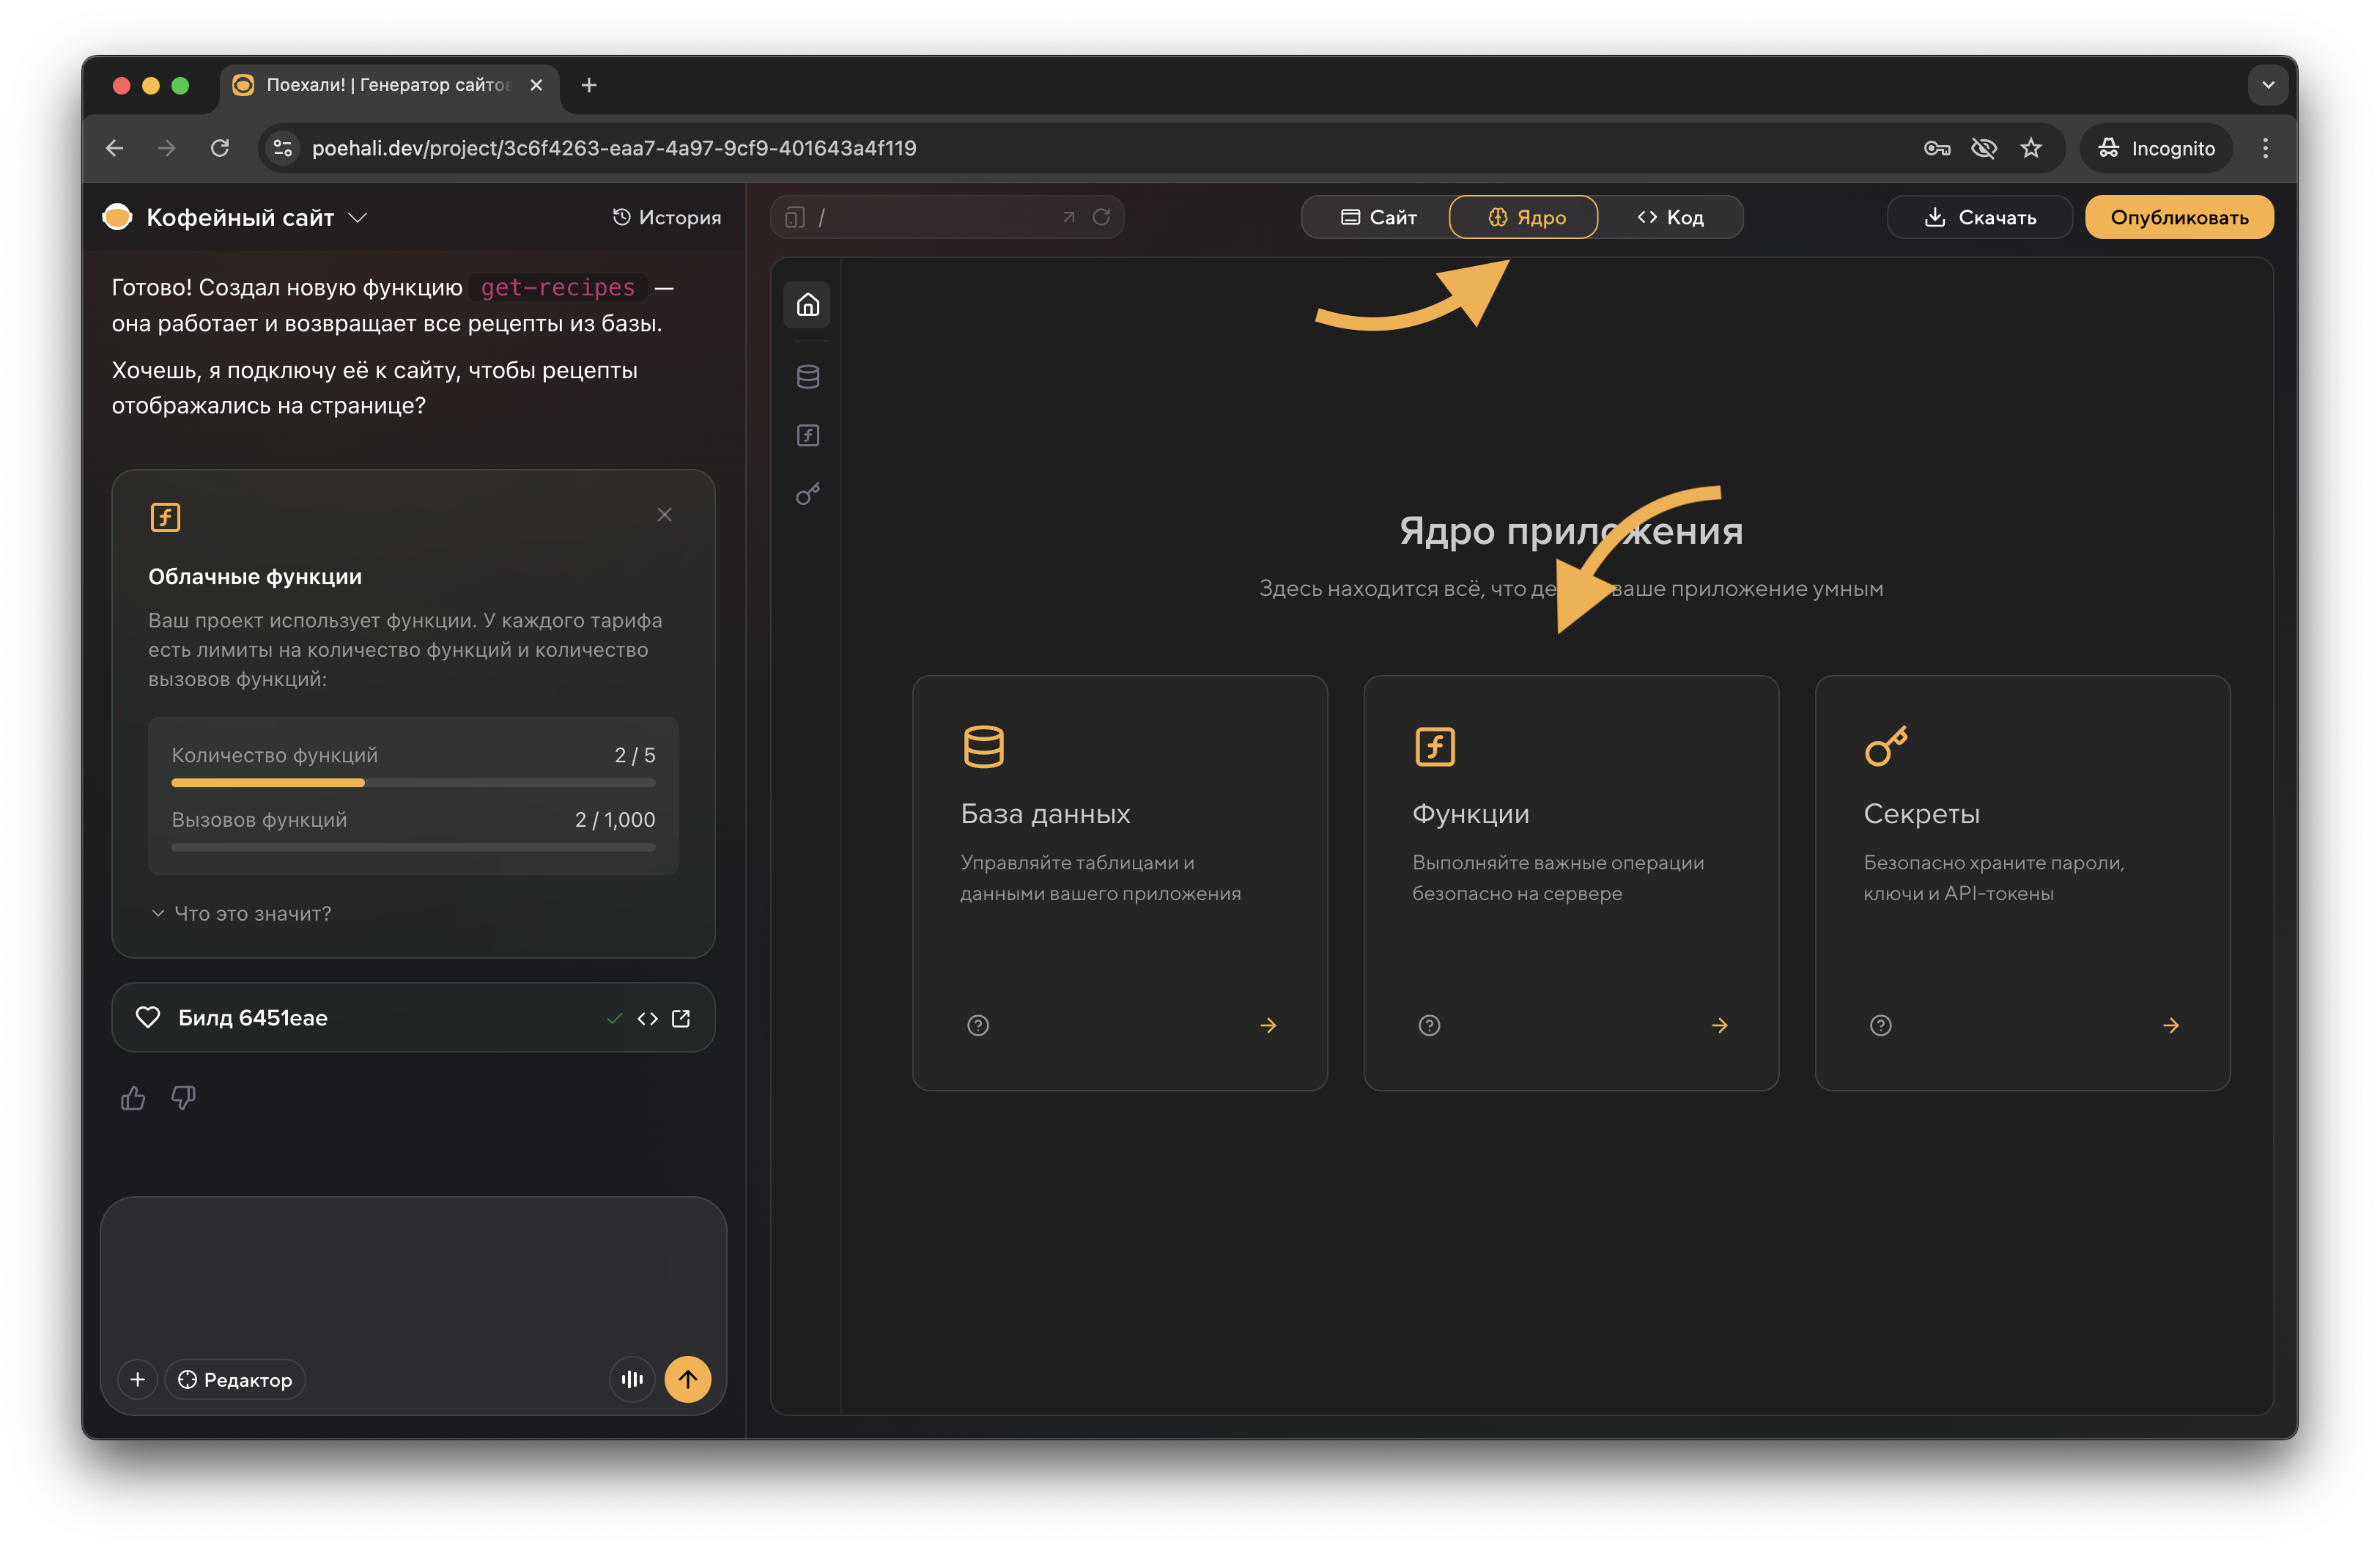
Task: Toggle the Редактор mode button
Action: [235, 1379]
